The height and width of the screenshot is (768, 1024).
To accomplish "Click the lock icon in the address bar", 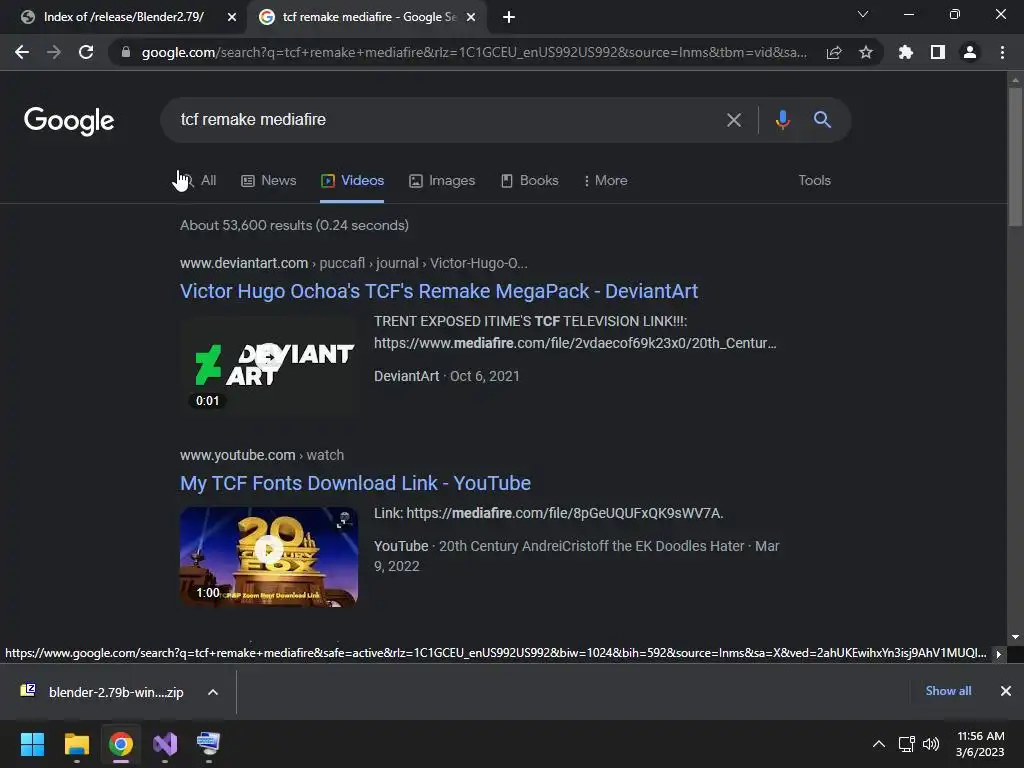I will [126, 52].
